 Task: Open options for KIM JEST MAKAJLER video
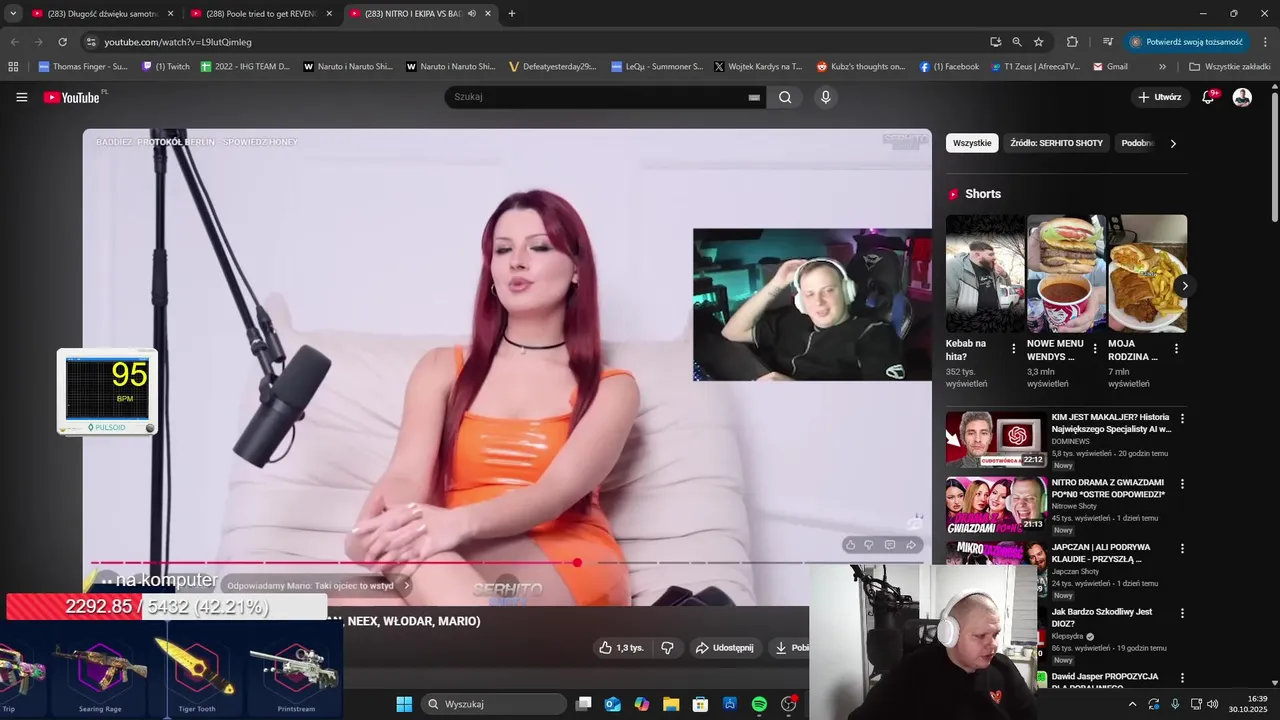pyautogui.click(x=1182, y=419)
